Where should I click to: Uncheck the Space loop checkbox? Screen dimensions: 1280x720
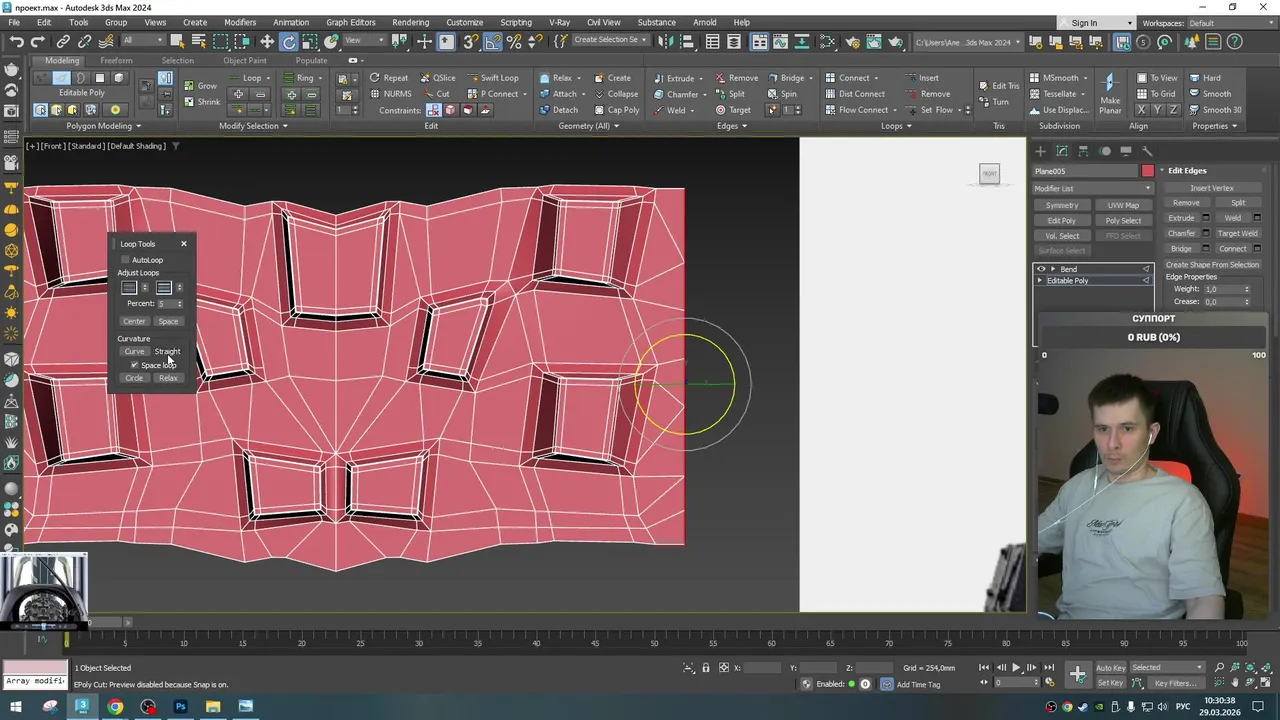point(134,365)
